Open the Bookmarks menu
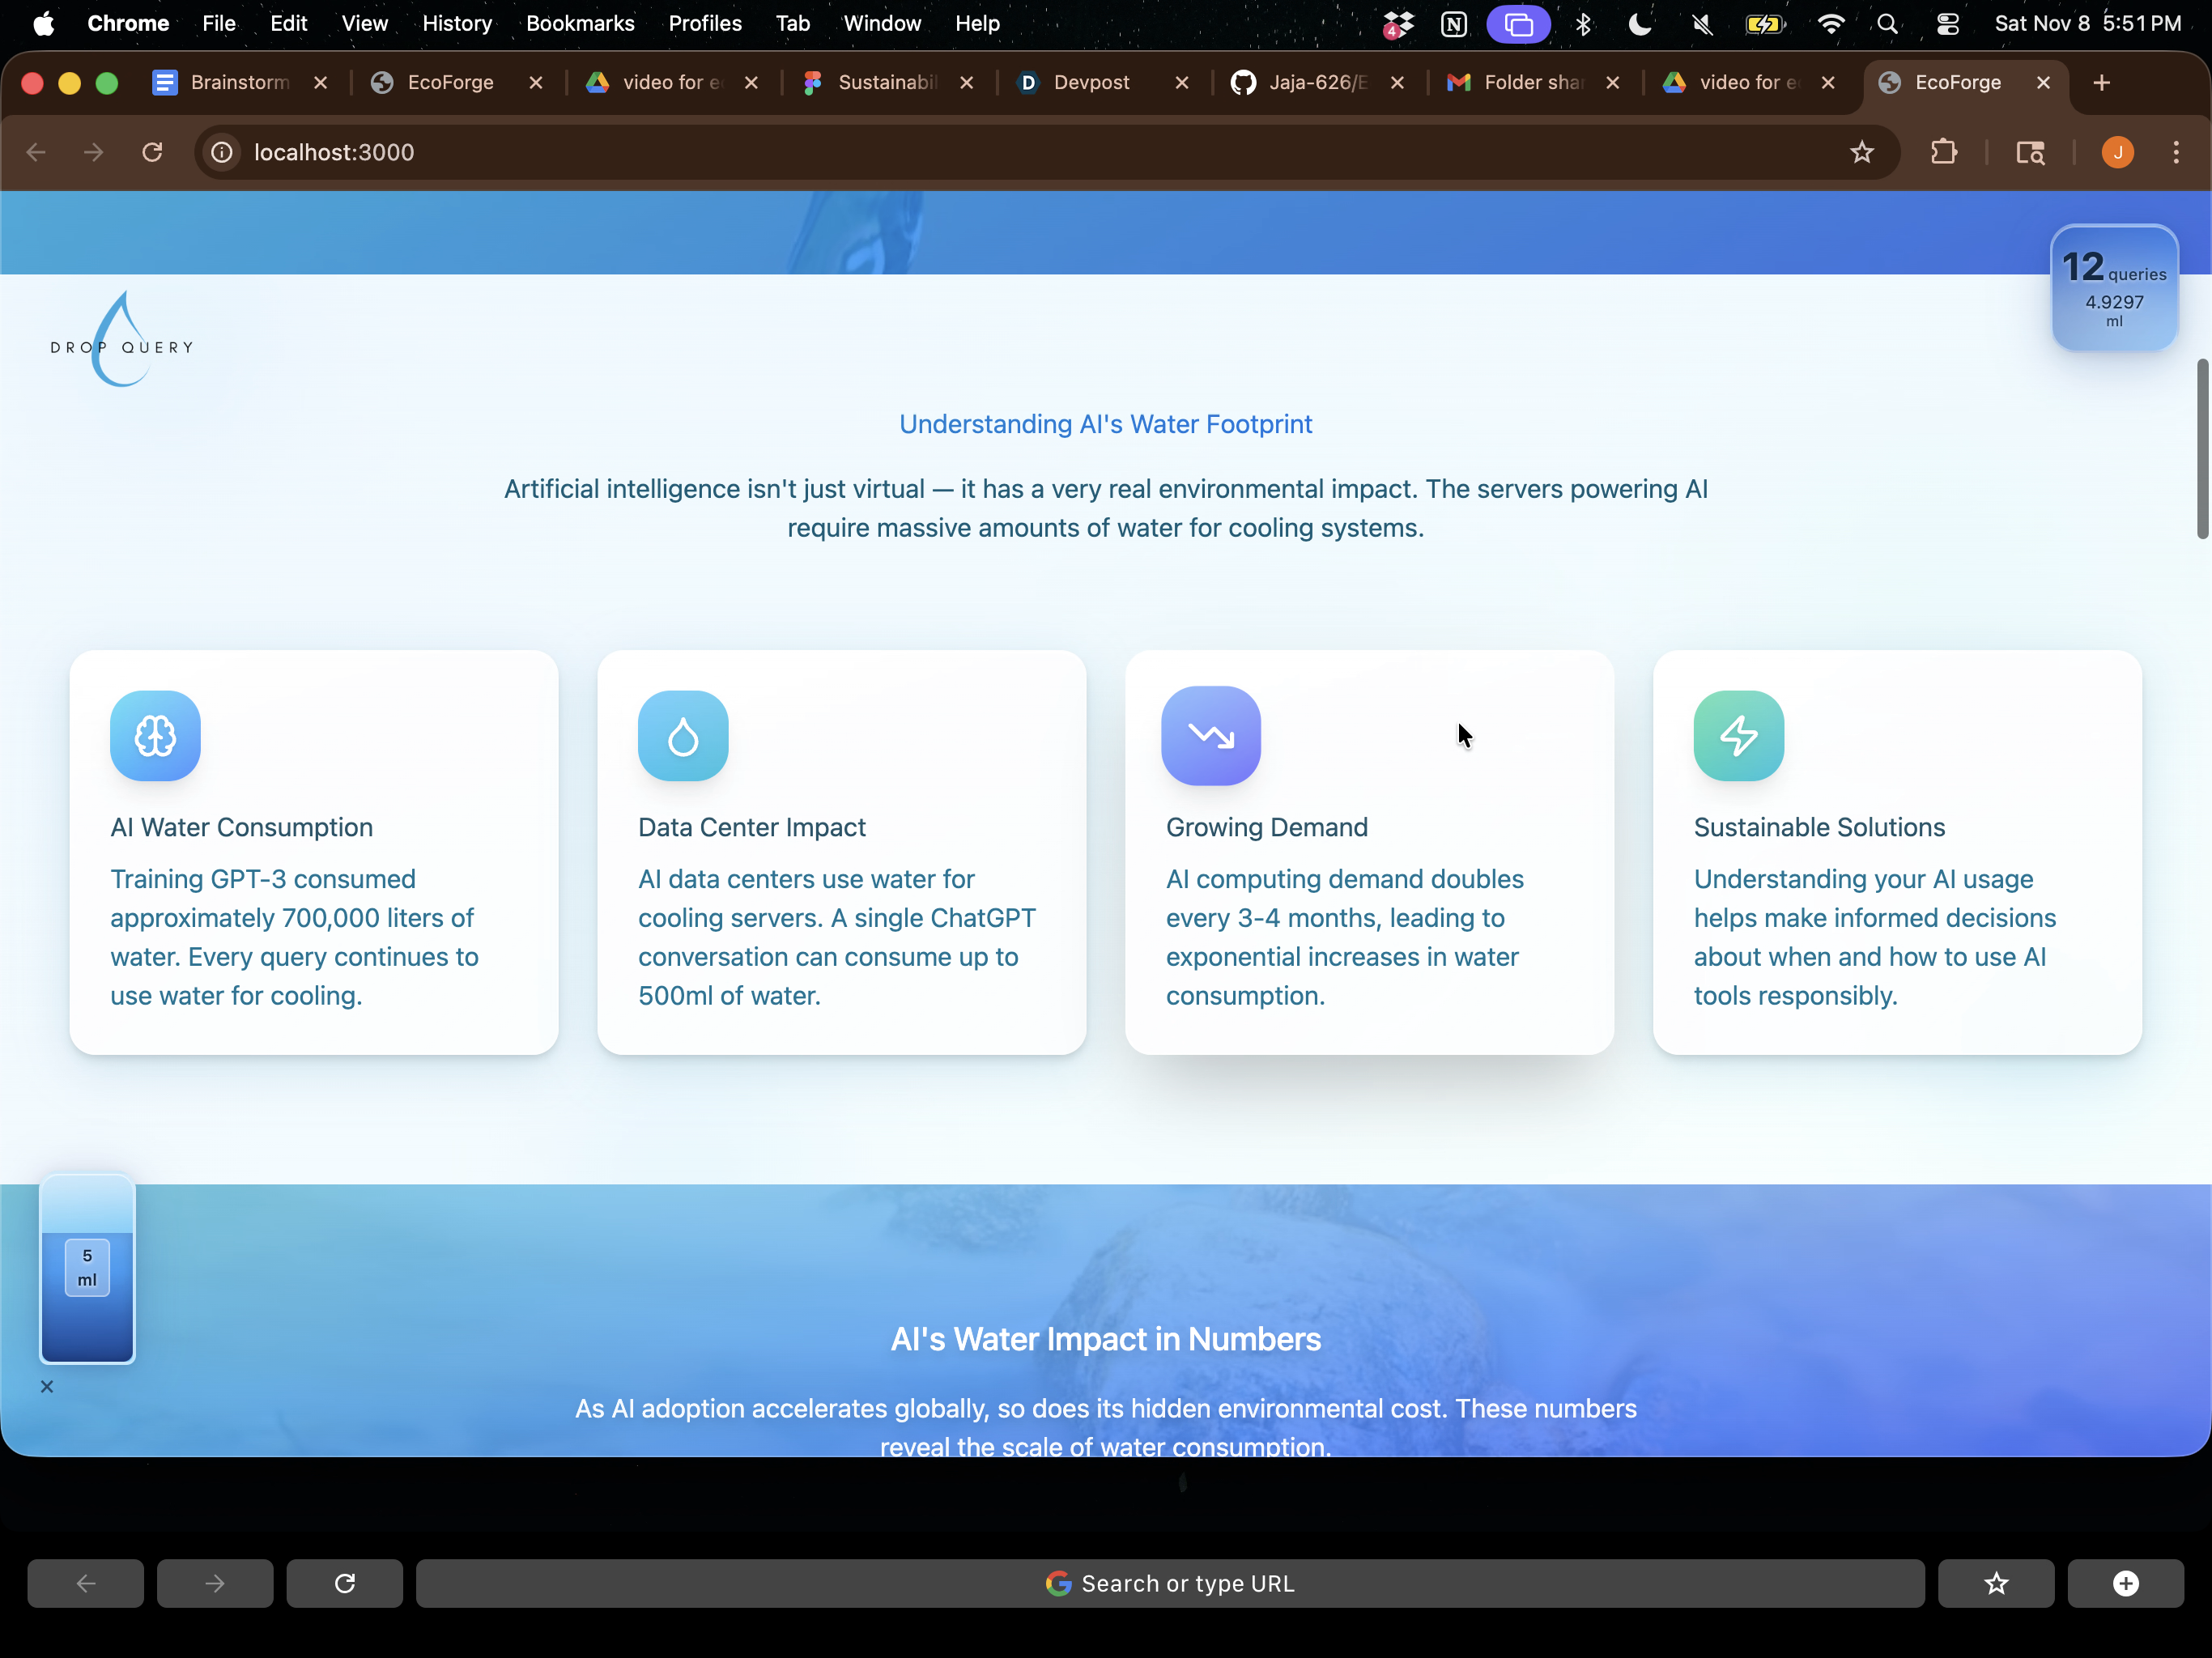The image size is (2212, 1658). click(x=580, y=24)
